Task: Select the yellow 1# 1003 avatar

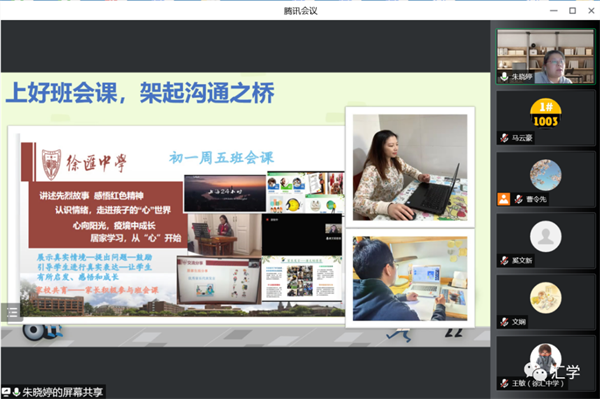Action: click(x=546, y=113)
